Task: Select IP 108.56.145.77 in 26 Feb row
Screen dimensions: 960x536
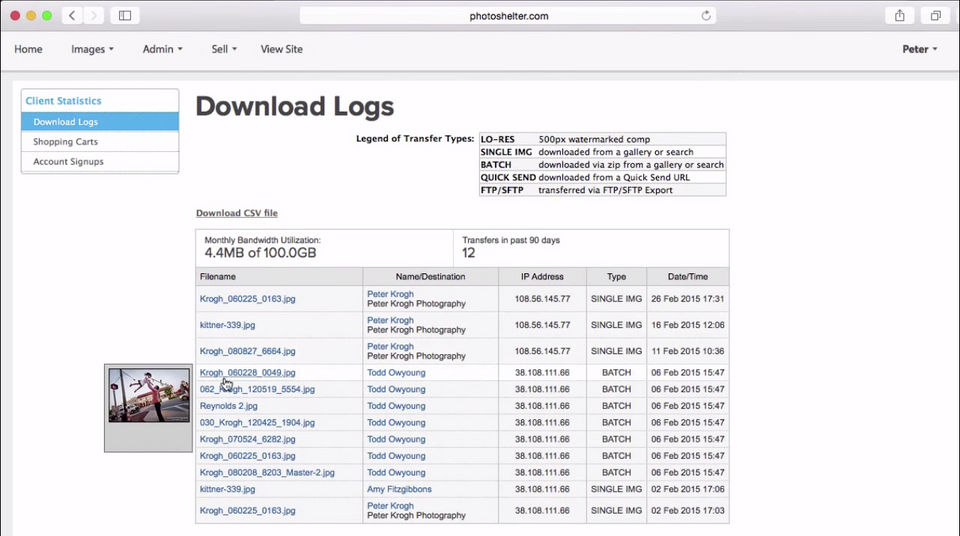Action: 542,299
